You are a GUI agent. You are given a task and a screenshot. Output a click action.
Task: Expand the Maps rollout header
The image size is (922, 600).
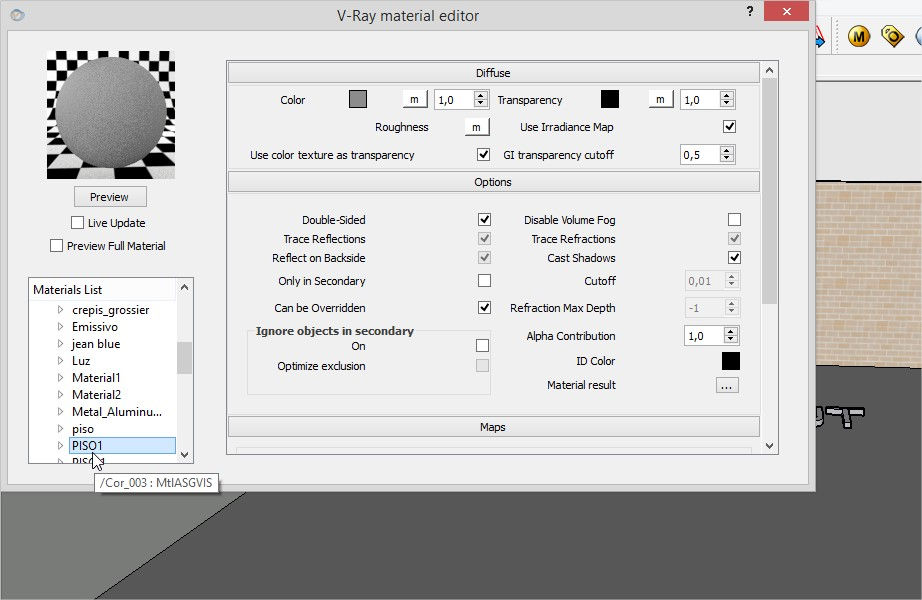[x=493, y=427]
